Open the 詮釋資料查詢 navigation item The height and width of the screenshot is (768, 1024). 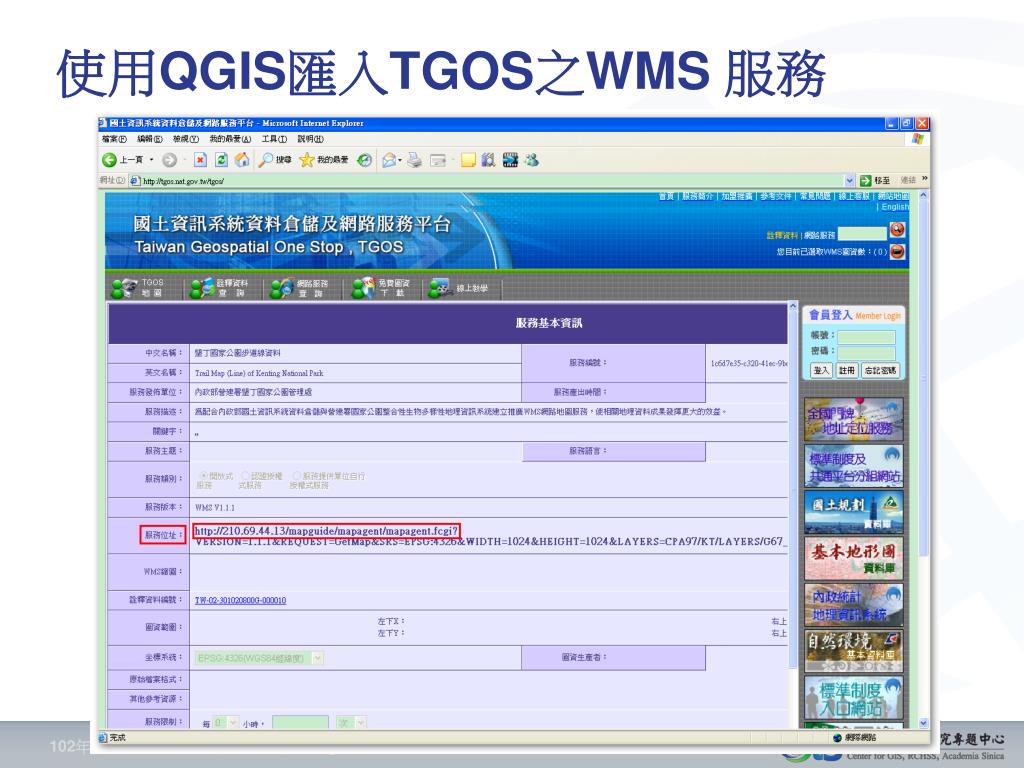219,288
